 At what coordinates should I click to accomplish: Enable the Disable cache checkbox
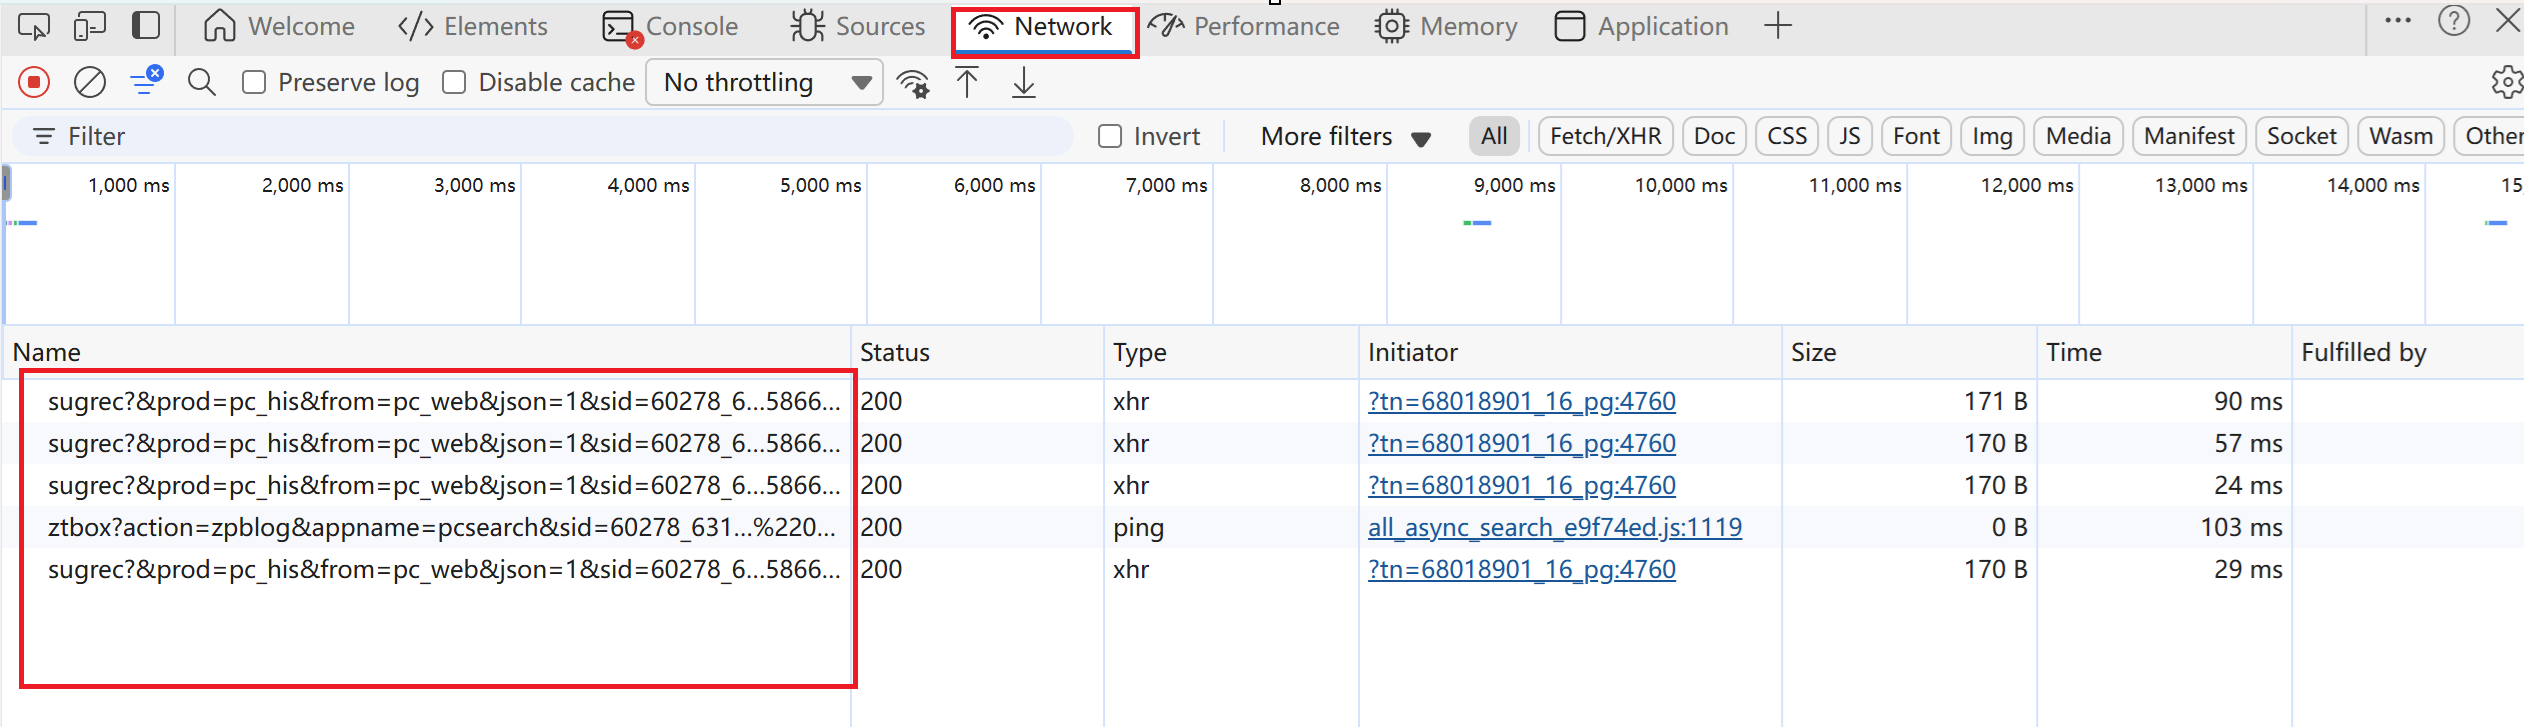tap(454, 82)
